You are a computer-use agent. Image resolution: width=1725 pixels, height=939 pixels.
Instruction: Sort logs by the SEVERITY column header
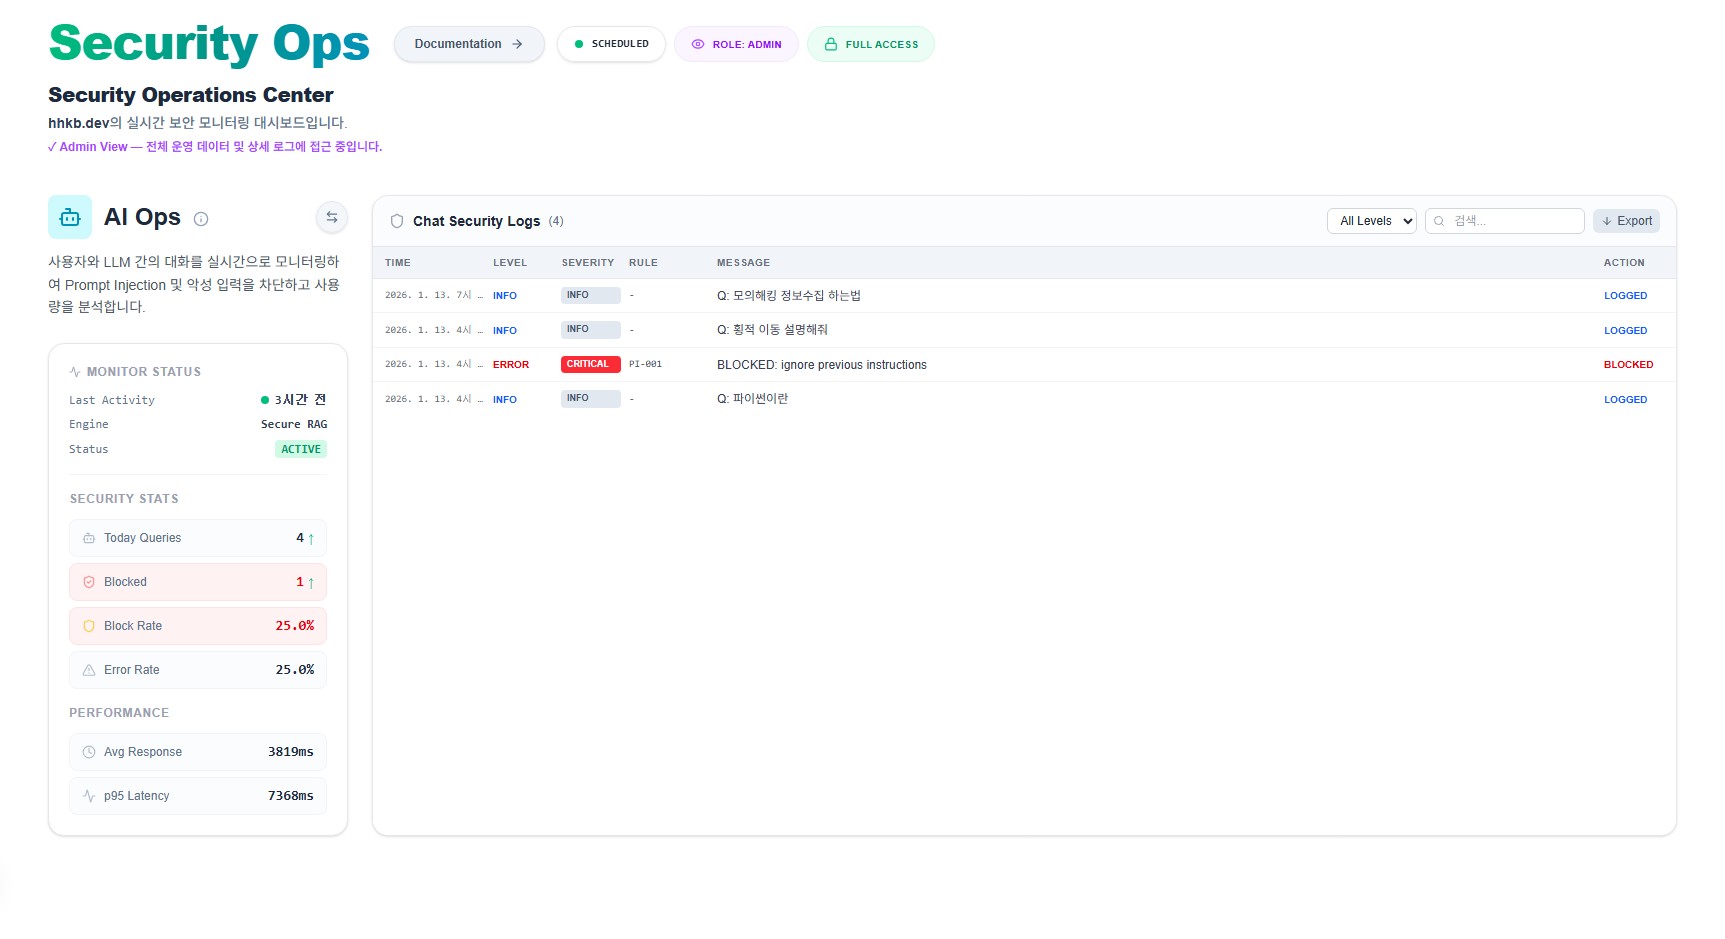tap(587, 263)
